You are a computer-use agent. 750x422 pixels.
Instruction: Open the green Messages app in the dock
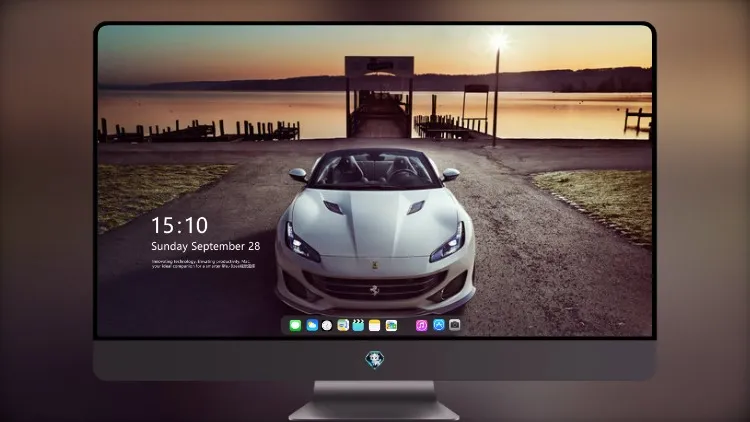(x=295, y=325)
